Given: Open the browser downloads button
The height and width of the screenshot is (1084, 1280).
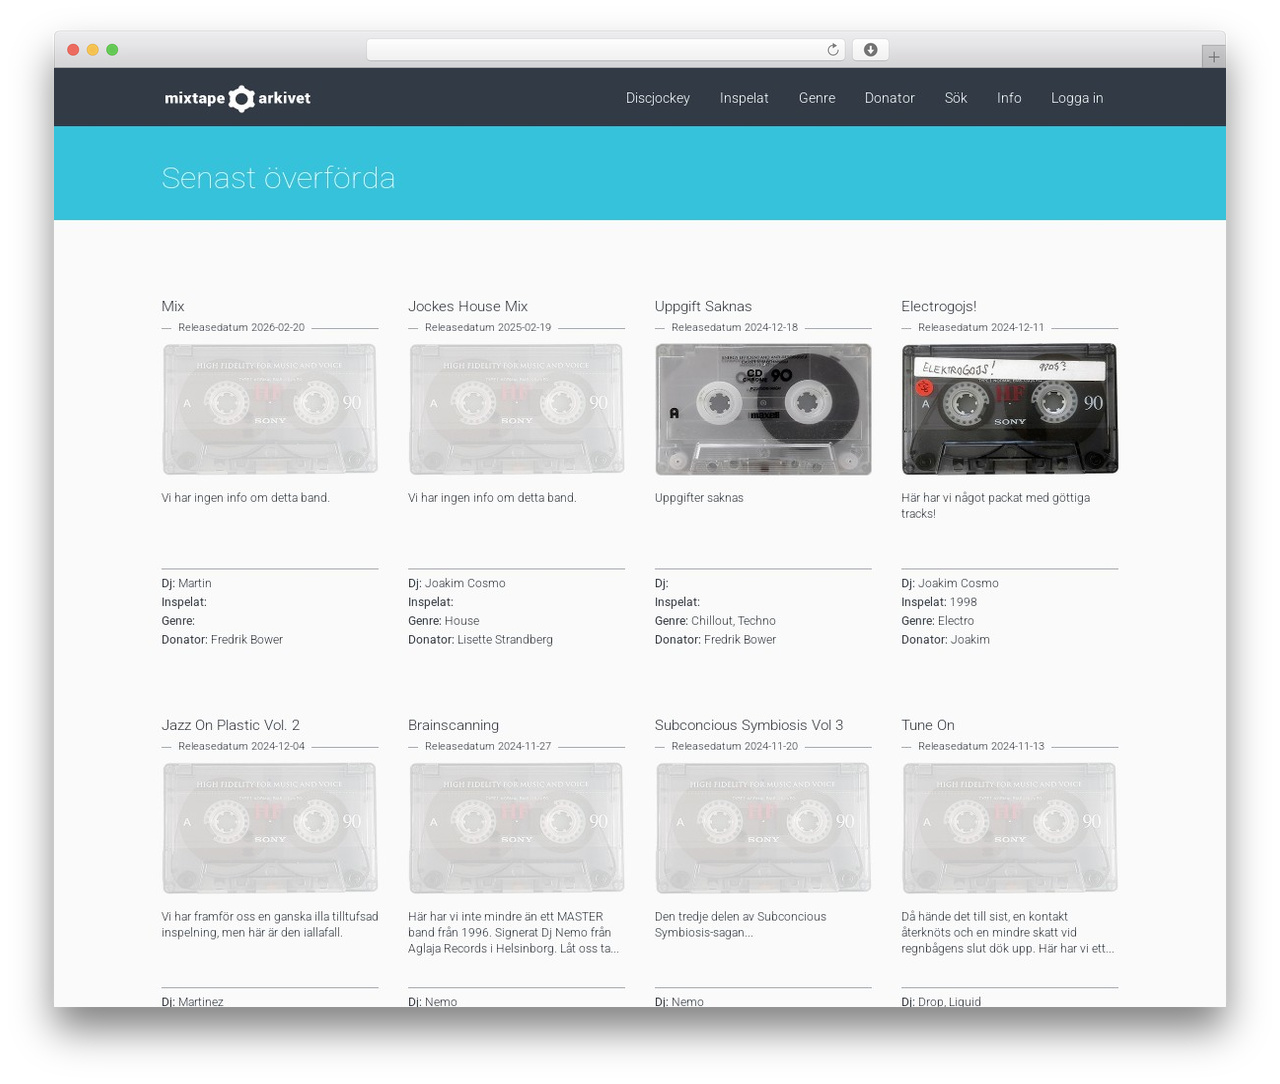Looking at the screenshot, I should tap(870, 50).
